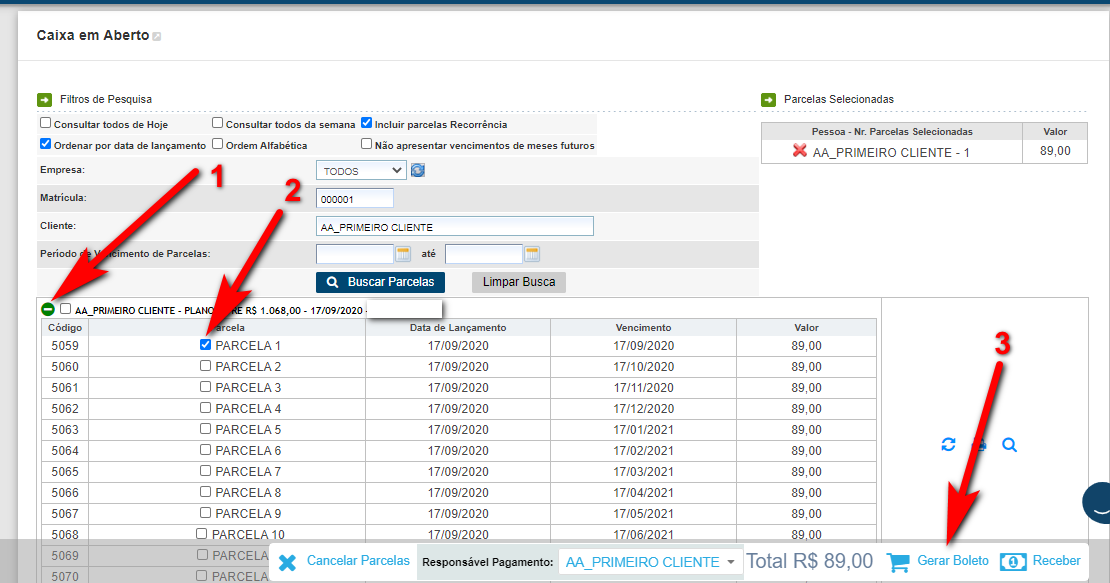This screenshot has width=1110, height=583.
Task: Collapse the AA_PRIMEIRO CLIENTE plan group
Action: (48, 309)
